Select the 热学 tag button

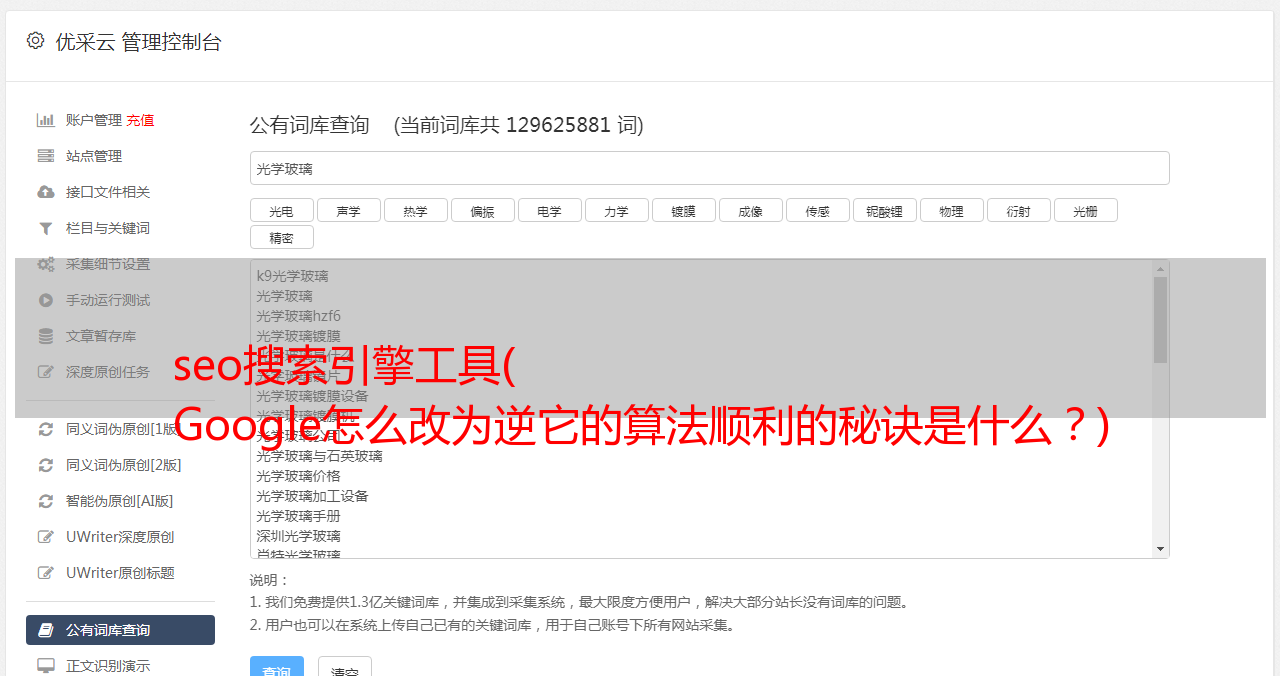pos(415,210)
